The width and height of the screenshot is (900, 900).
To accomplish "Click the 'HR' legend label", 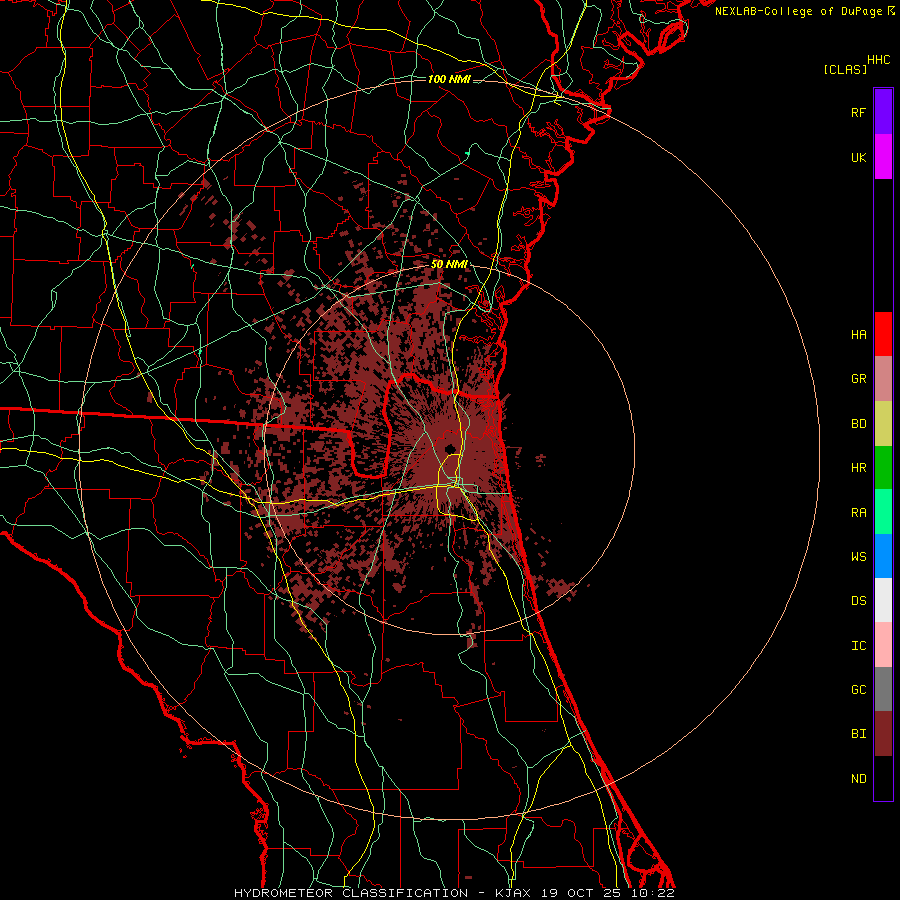I will coord(858,468).
